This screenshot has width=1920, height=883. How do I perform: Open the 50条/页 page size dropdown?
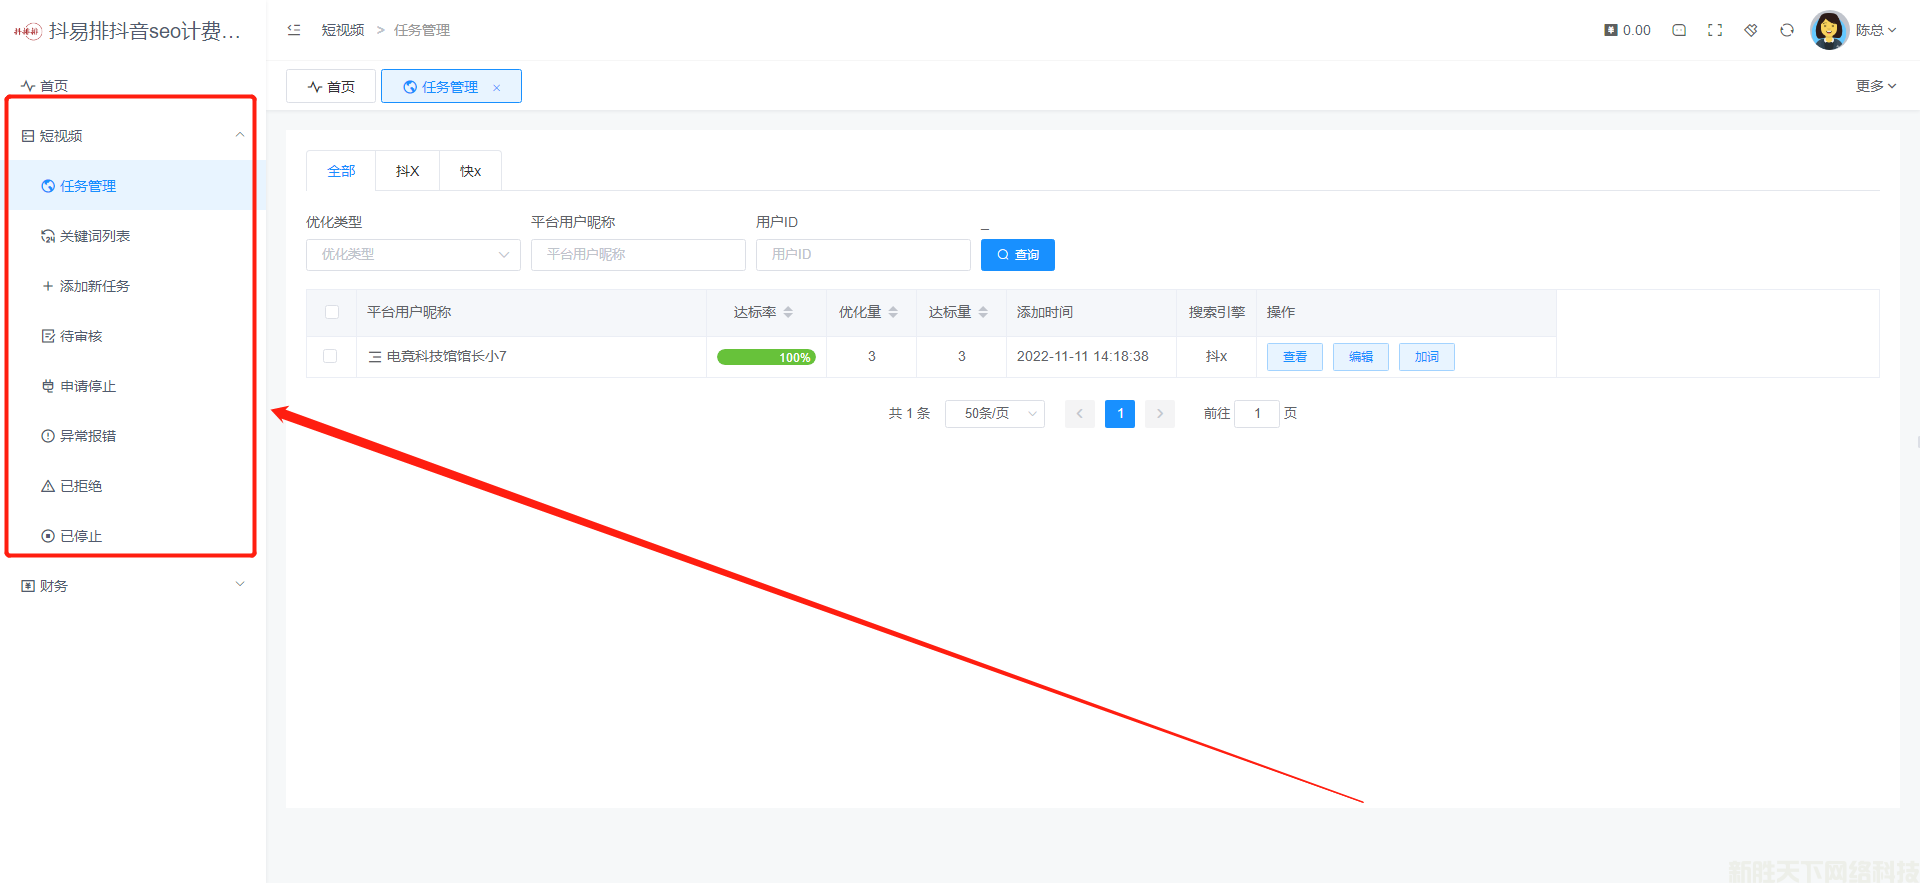(994, 413)
